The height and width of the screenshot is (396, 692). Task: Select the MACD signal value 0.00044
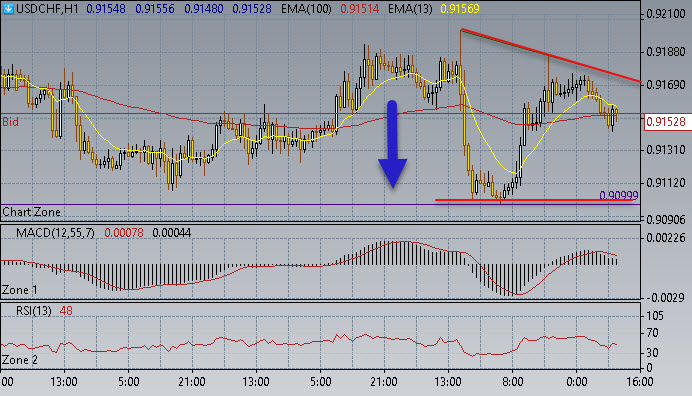tap(172, 233)
